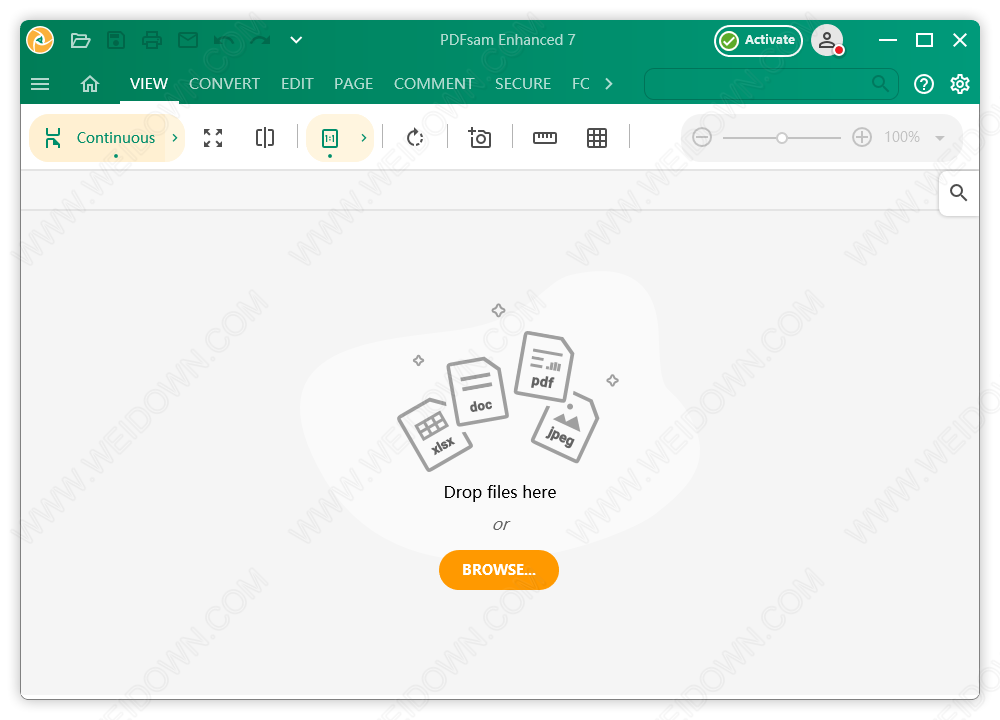
Task: Click the ribbon search input field
Action: (x=771, y=84)
